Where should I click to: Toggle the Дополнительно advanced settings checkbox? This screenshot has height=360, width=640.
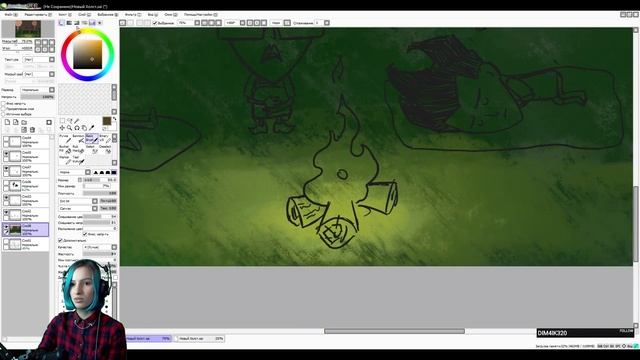[60, 240]
